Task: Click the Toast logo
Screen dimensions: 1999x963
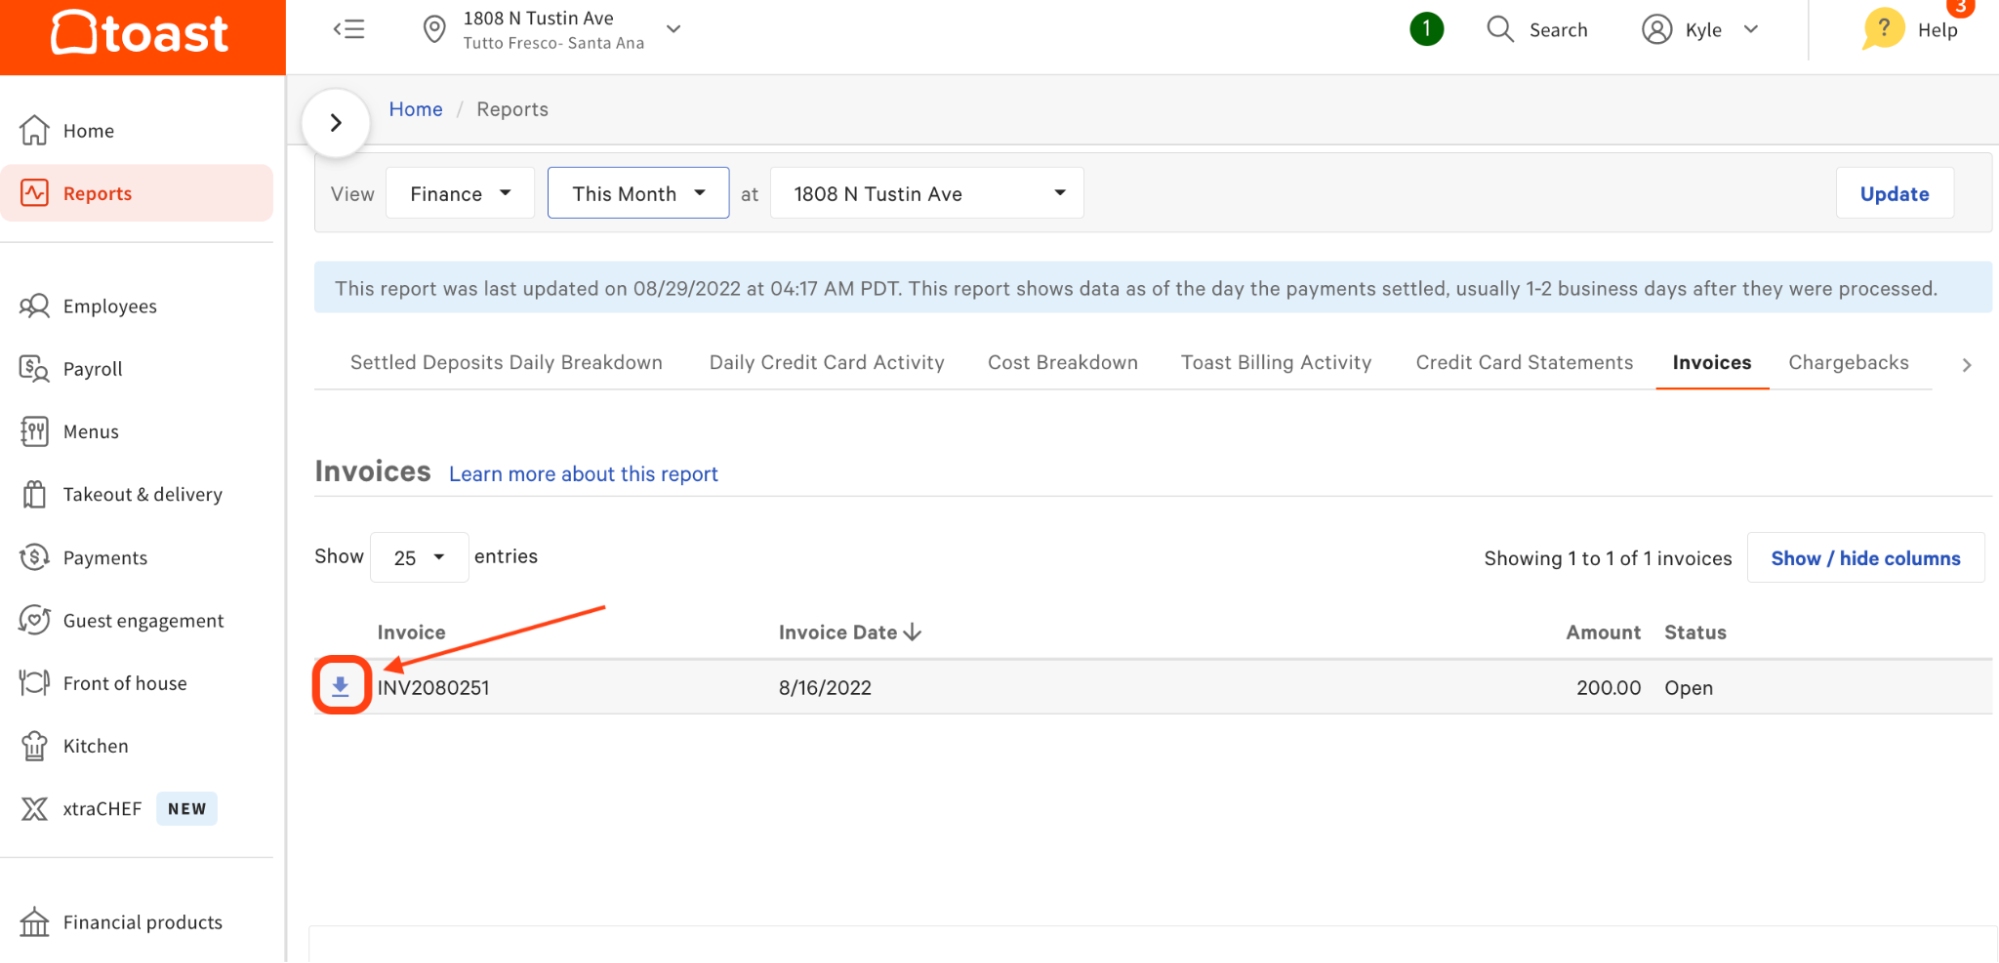Action: click(140, 33)
